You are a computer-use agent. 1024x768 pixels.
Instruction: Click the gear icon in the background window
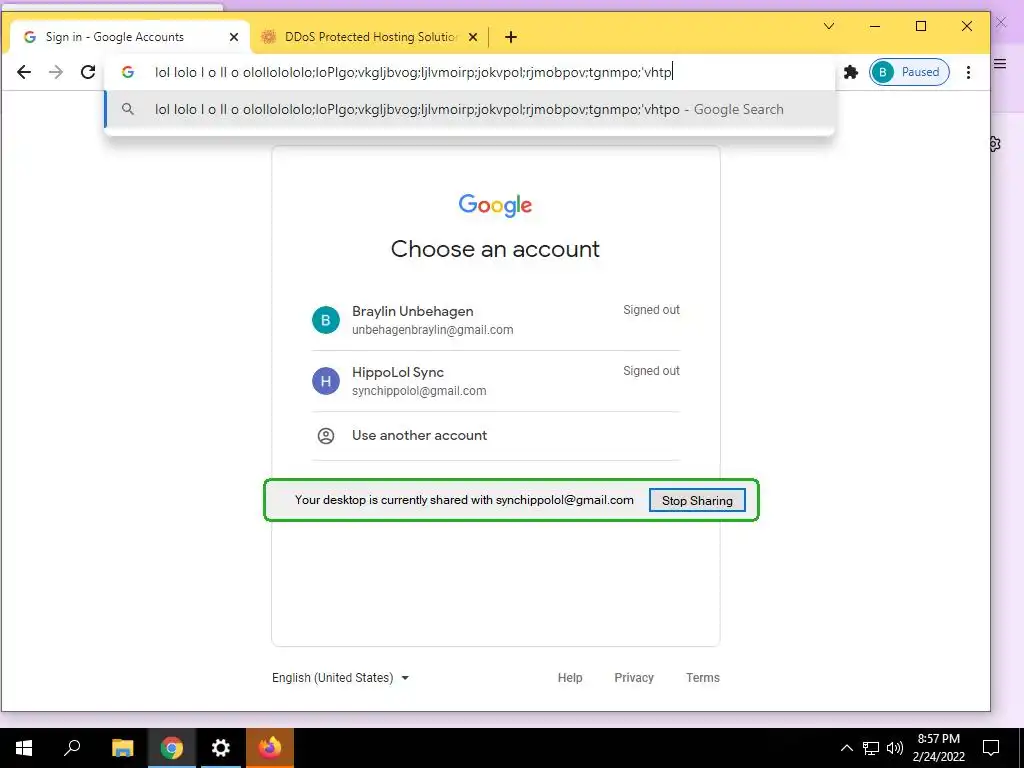(995, 144)
